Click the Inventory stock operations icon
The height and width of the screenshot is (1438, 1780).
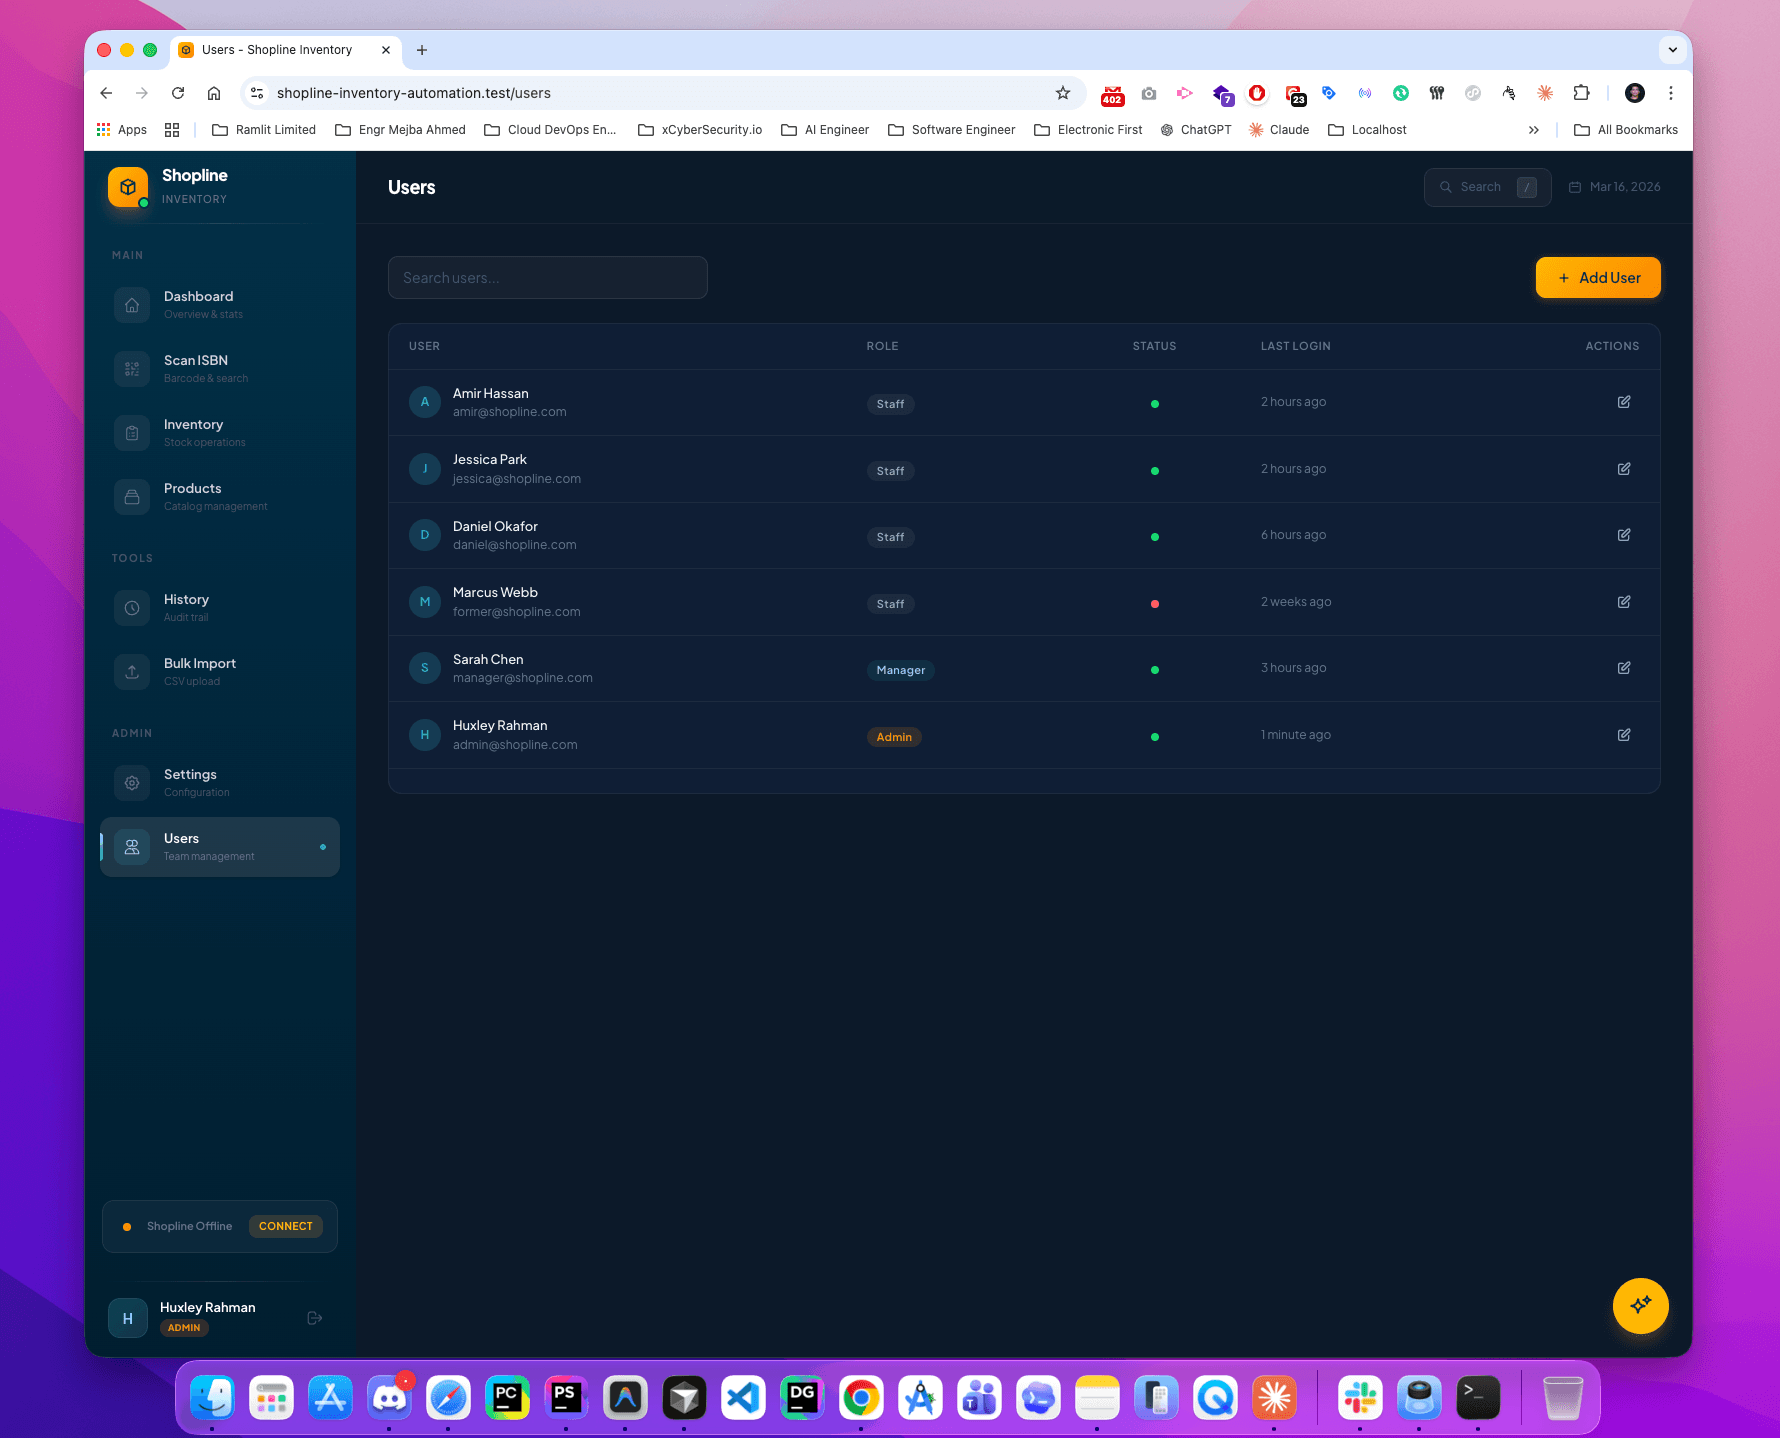(131, 432)
